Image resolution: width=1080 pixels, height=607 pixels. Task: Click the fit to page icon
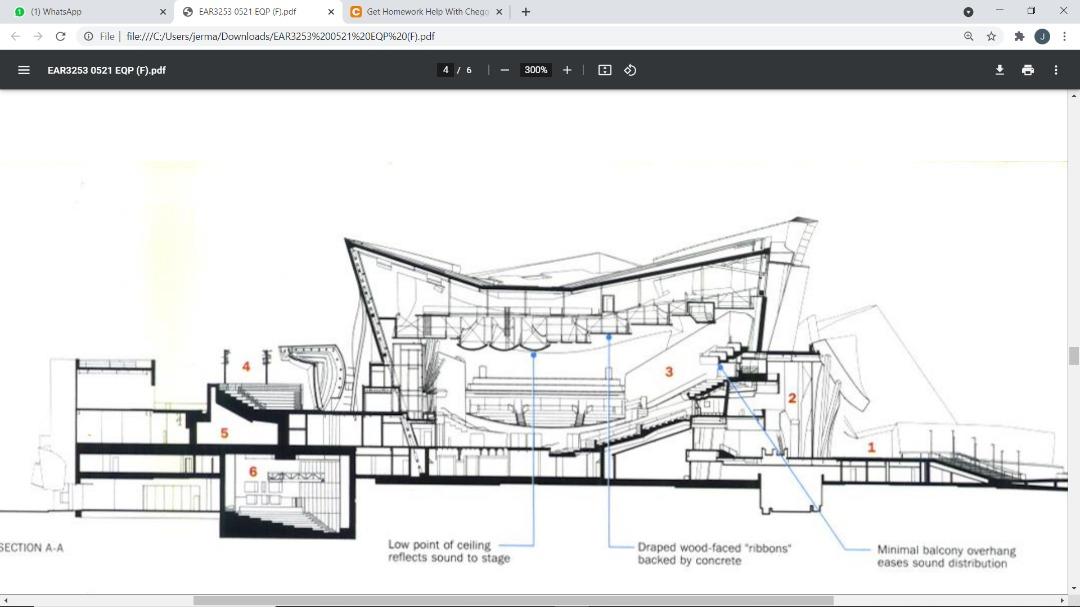coord(605,70)
